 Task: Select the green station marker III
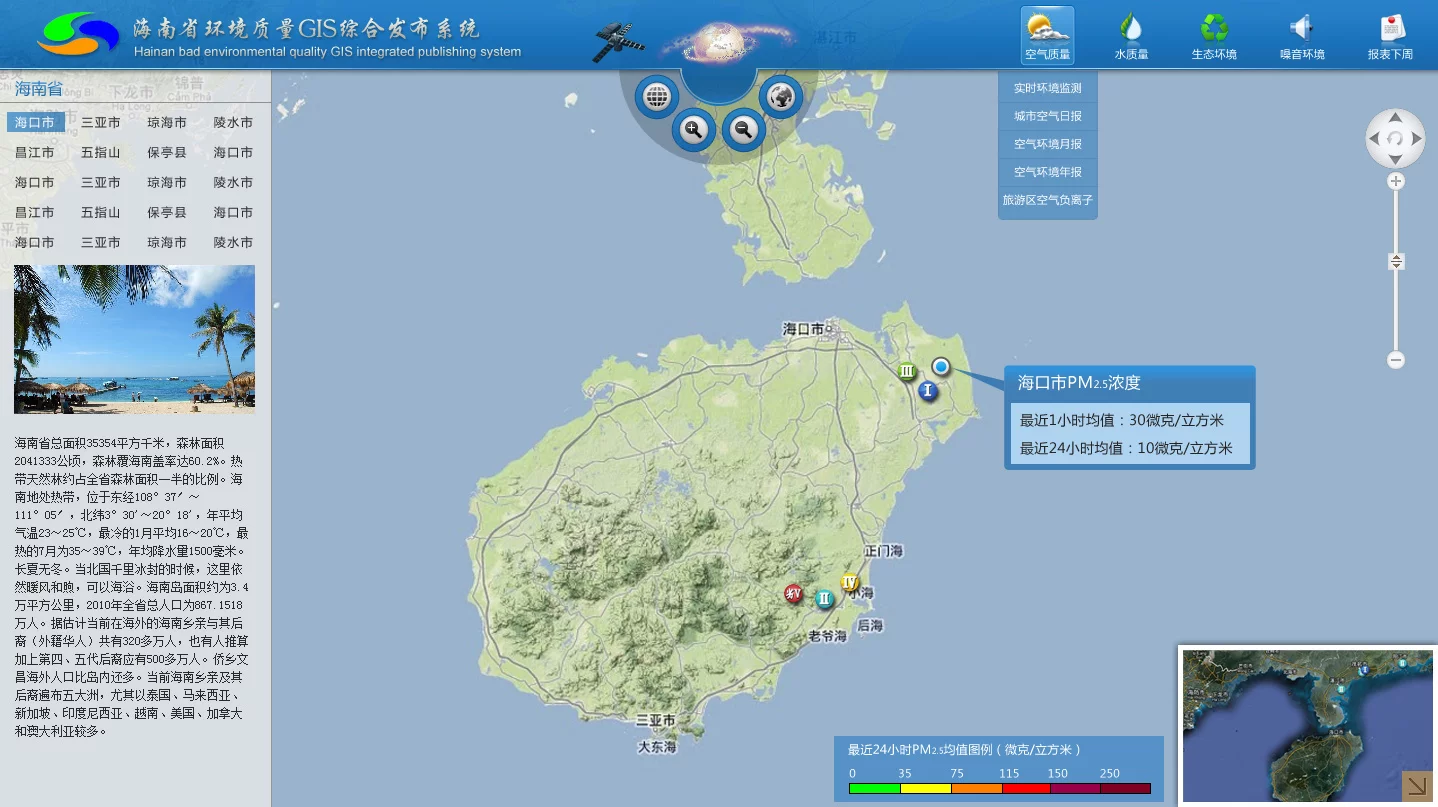tap(907, 371)
